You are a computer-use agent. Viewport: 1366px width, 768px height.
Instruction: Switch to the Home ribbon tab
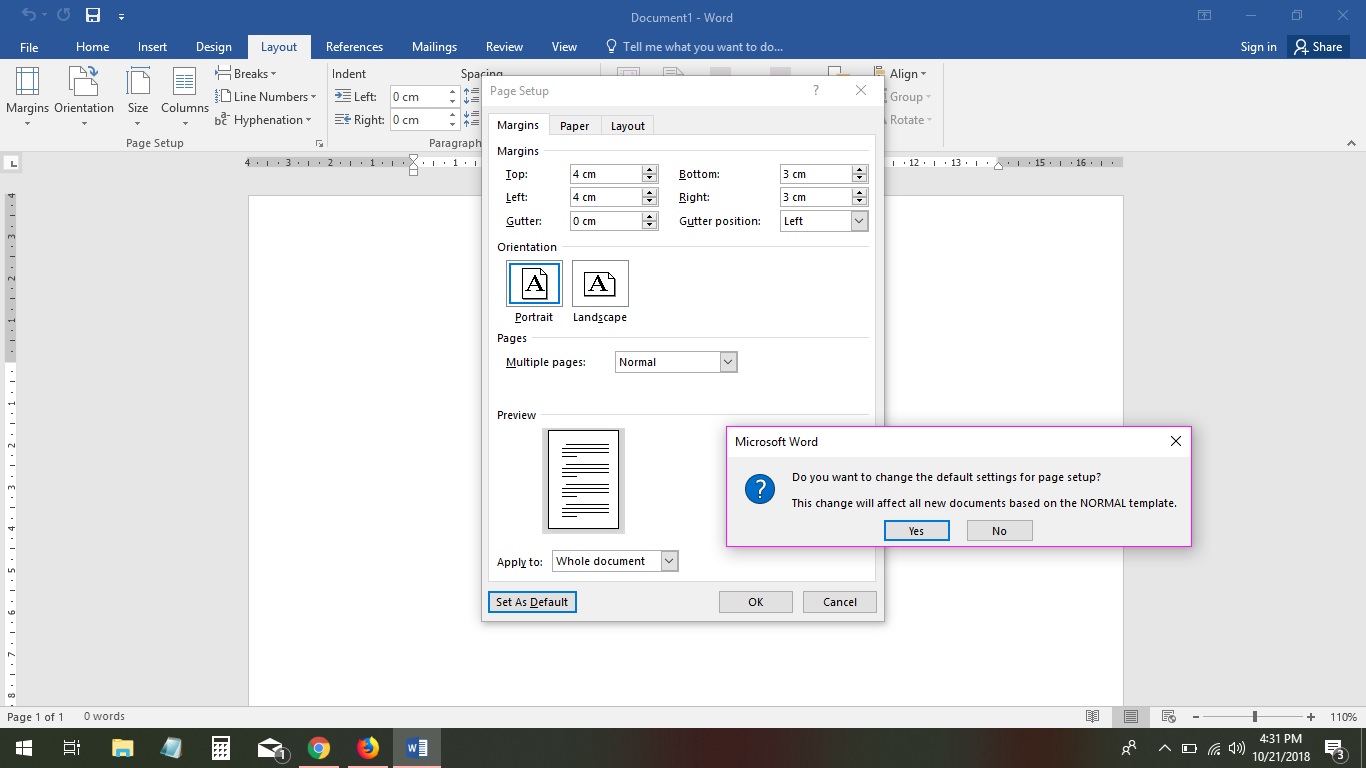click(93, 47)
